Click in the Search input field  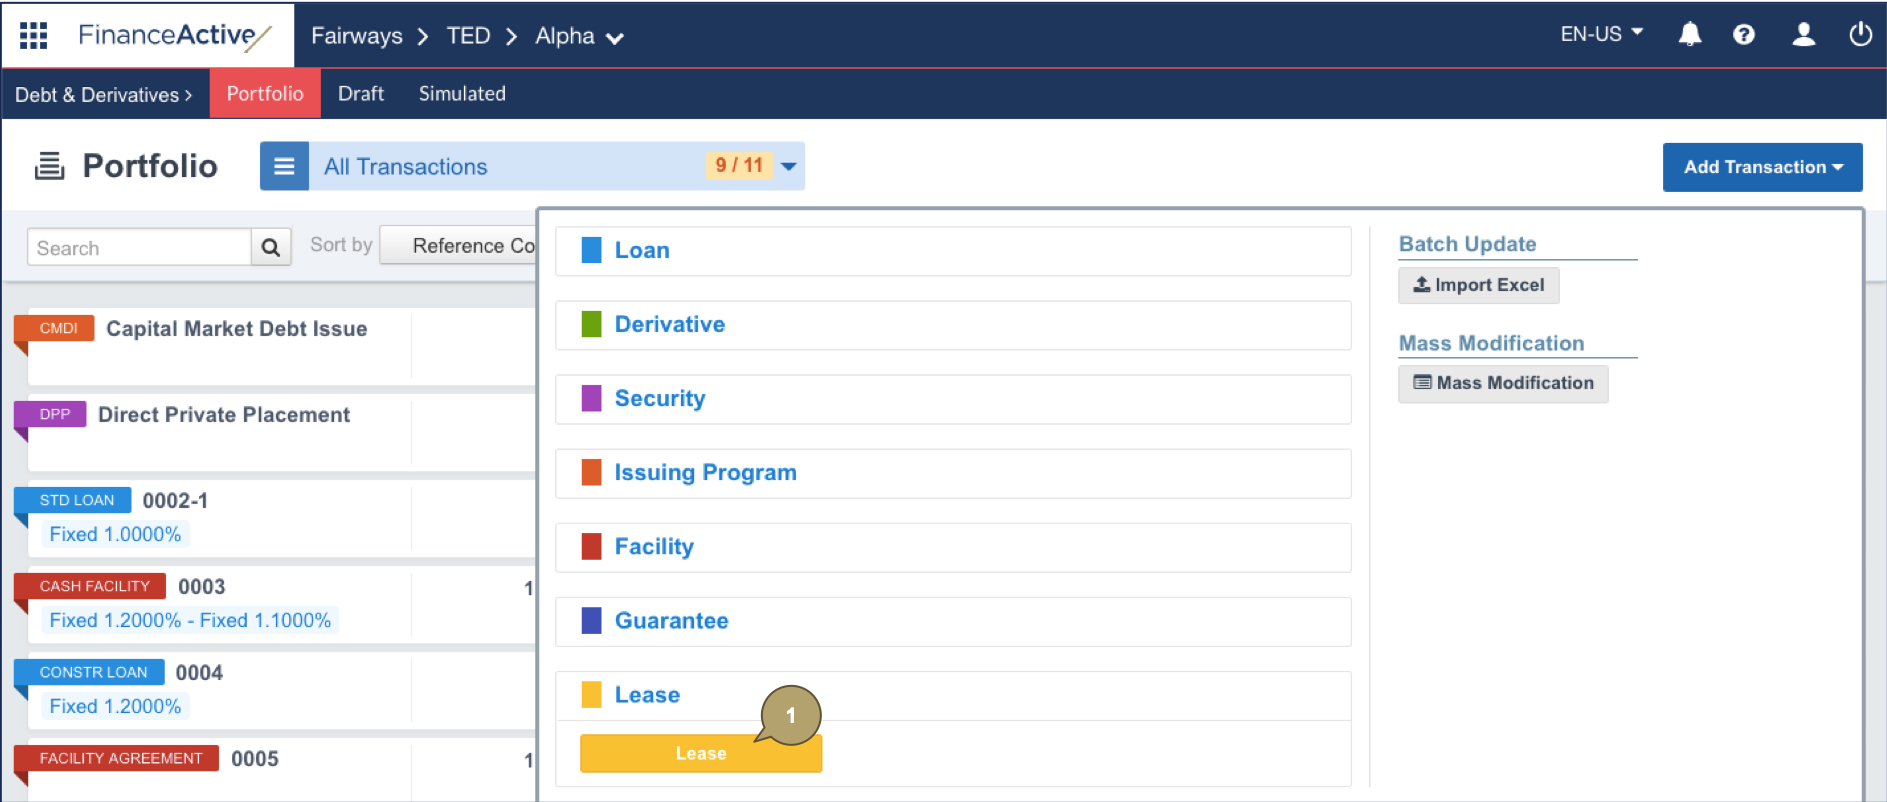point(139,247)
